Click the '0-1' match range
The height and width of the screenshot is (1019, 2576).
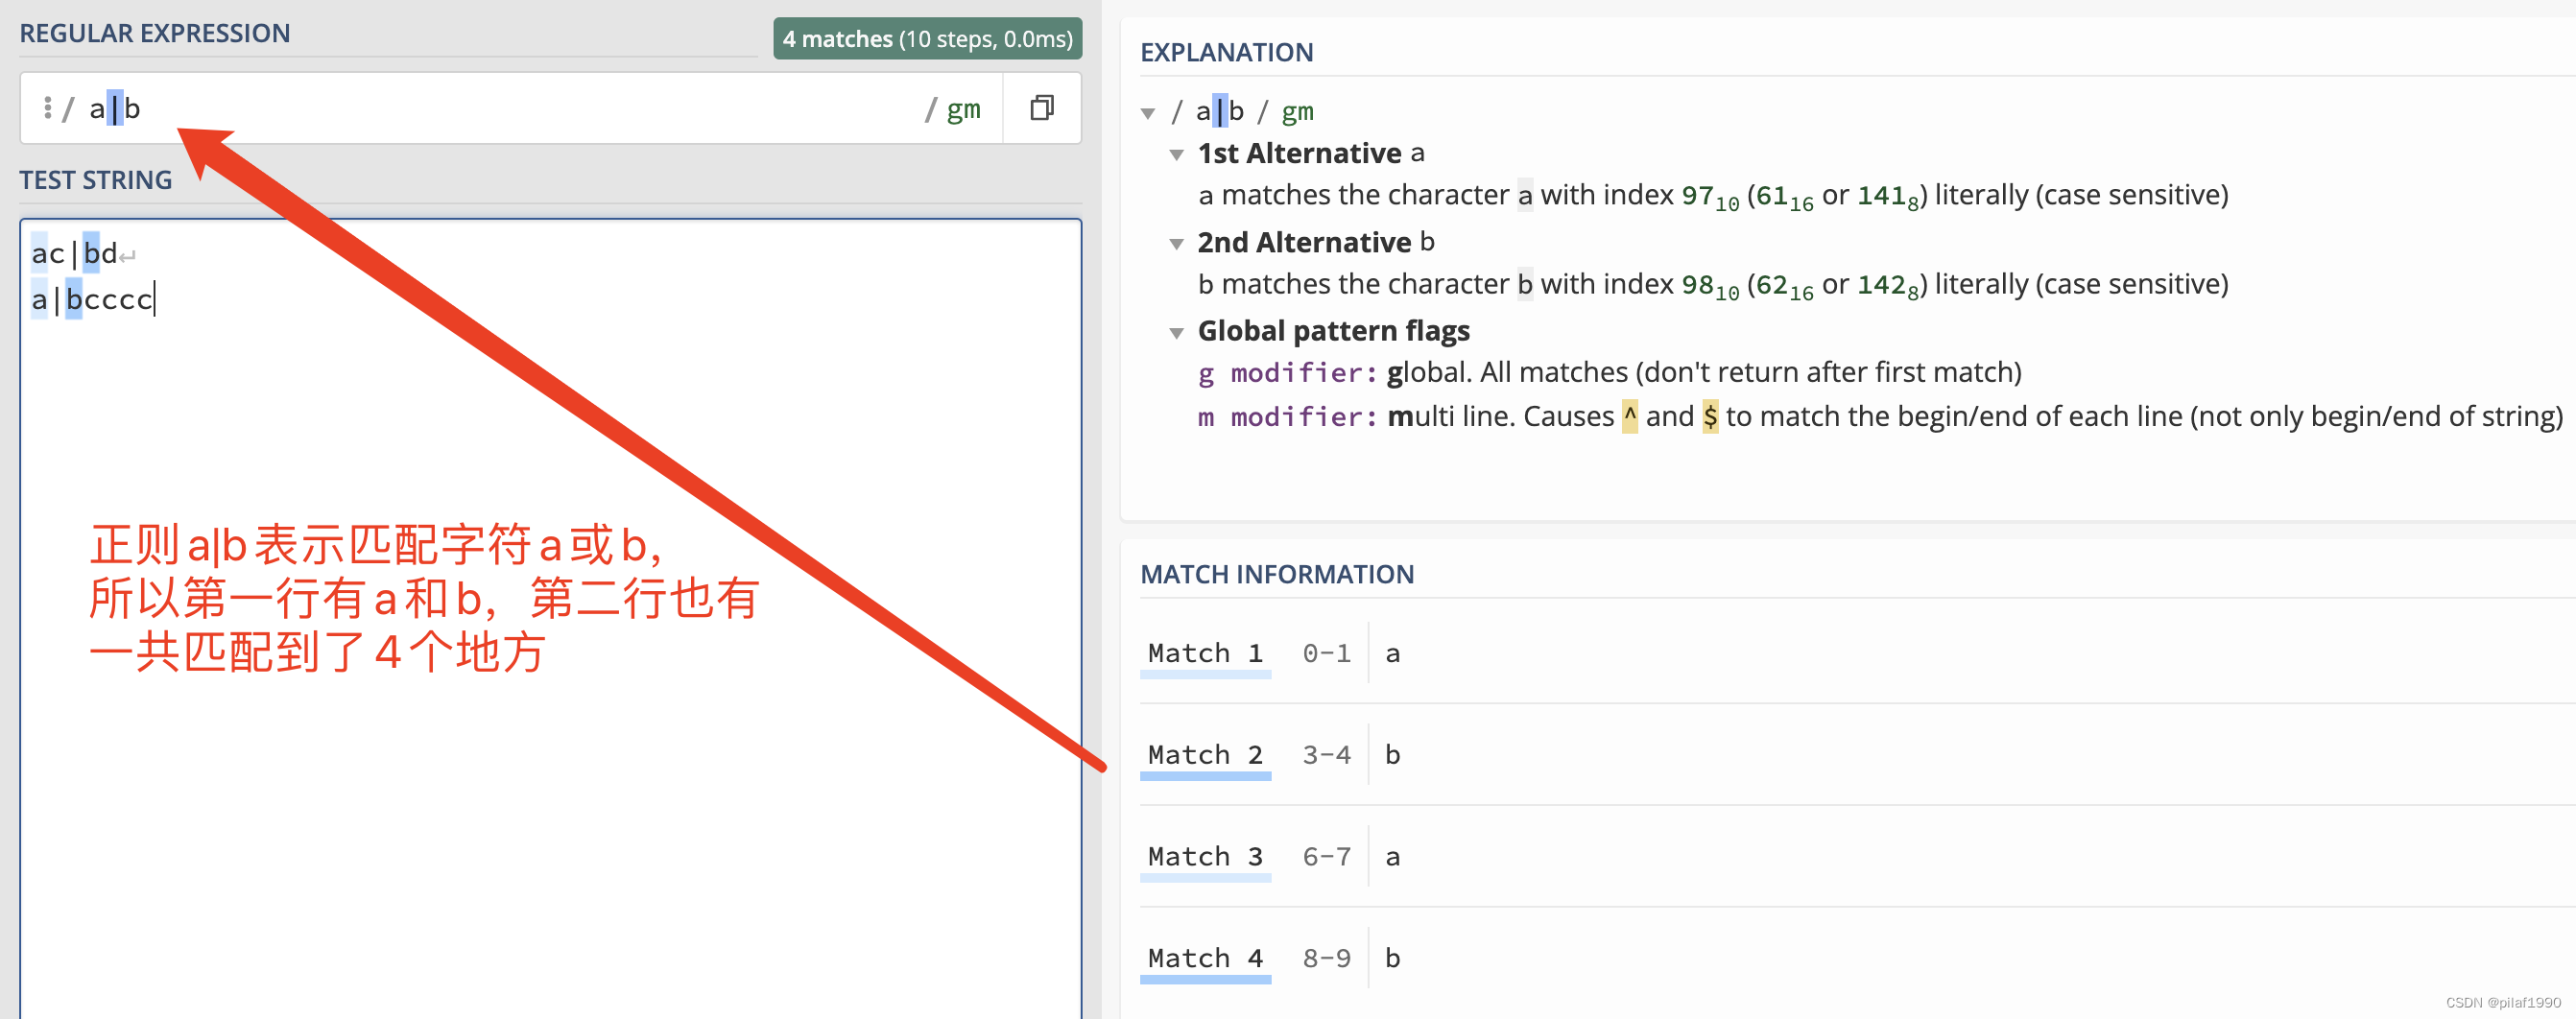(x=1326, y=654)
